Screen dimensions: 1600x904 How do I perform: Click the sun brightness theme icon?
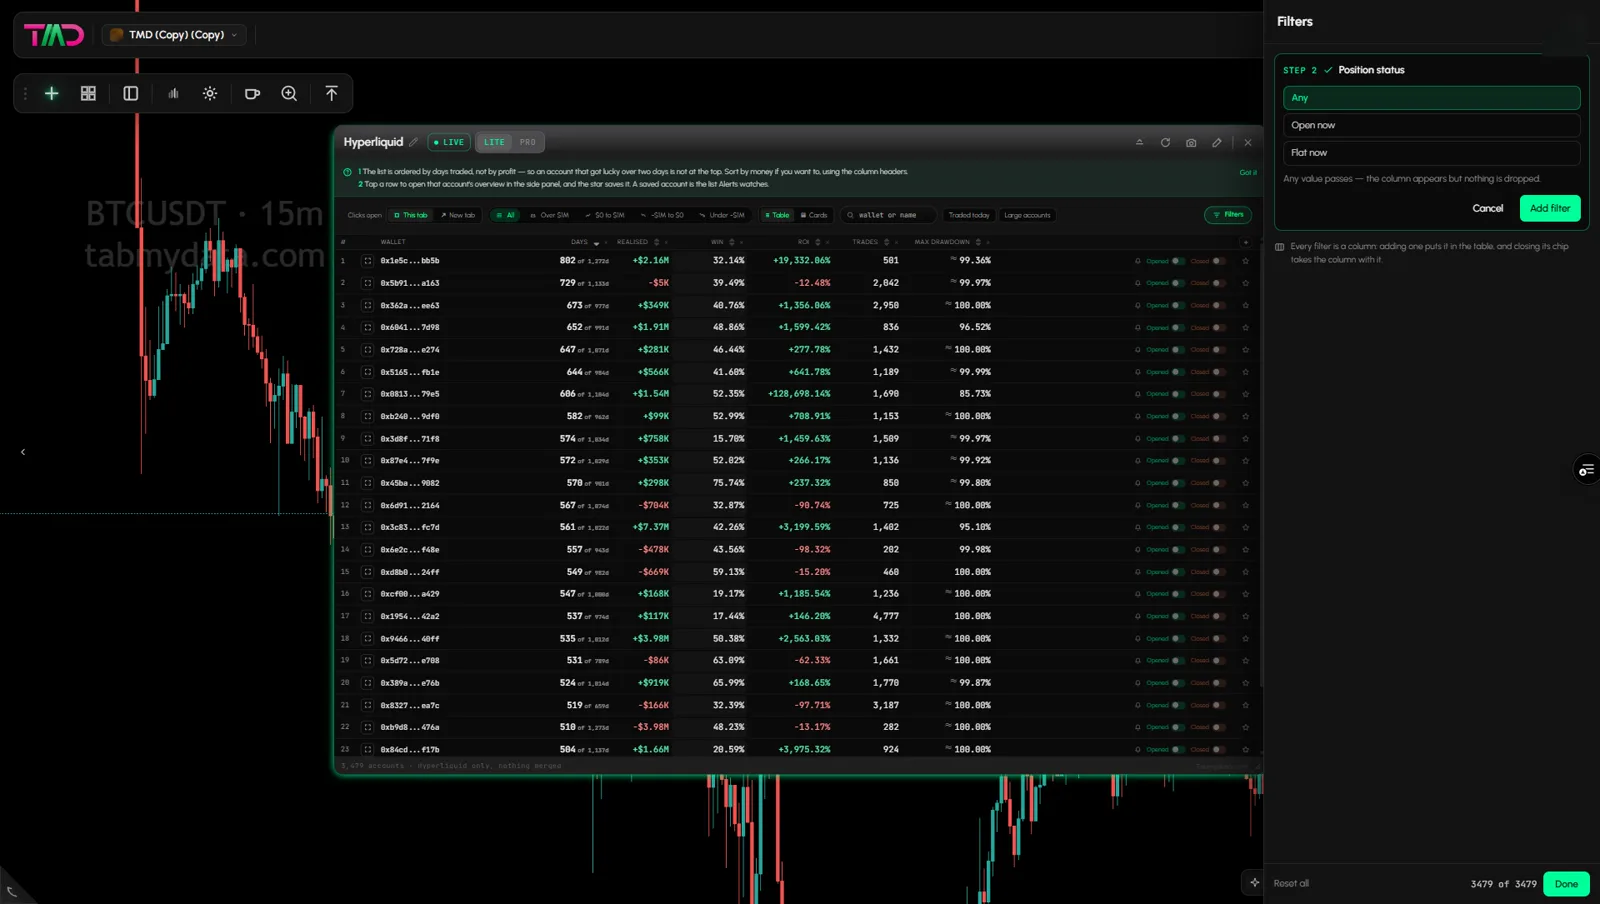[210, 93]
